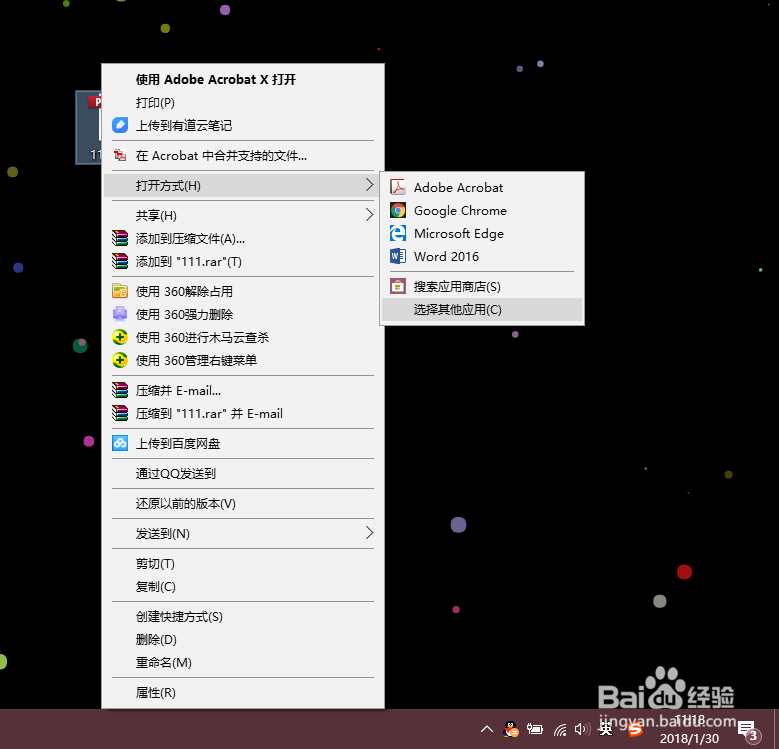Image resolution: width=779 pixels, height=749 pixels.
Task: Choose 添加到 "111.rar"(T)
Action: tap(243, 261)
